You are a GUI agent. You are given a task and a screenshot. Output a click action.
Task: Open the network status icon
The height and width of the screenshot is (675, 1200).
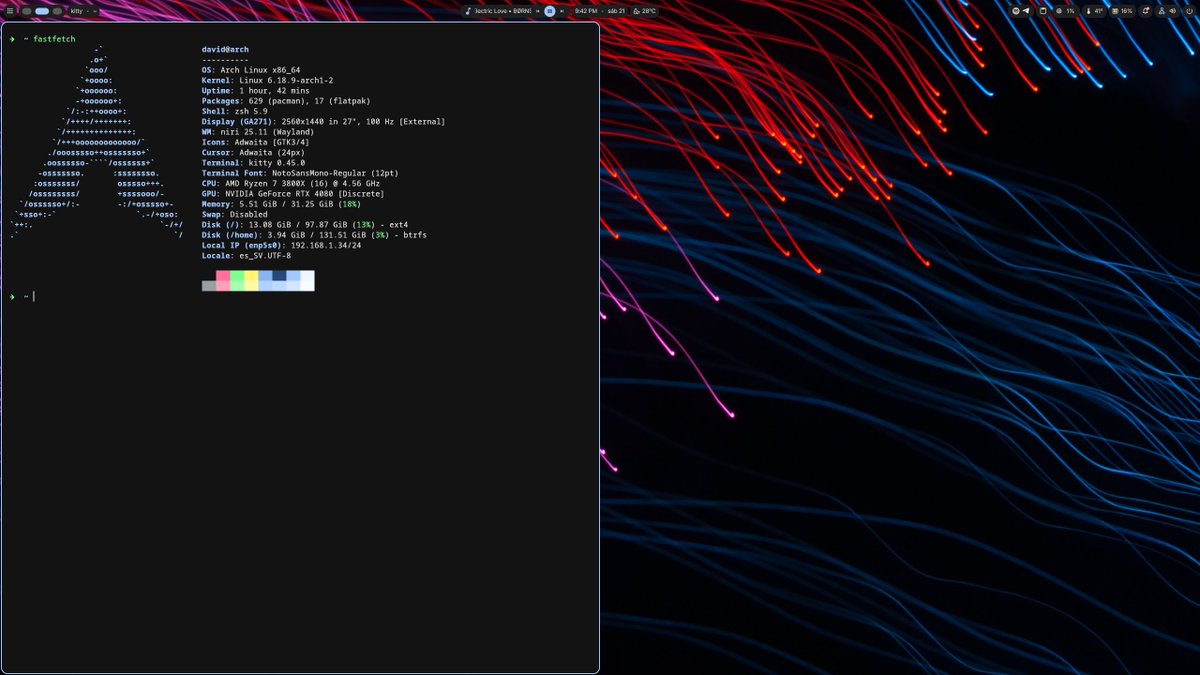1161,11
